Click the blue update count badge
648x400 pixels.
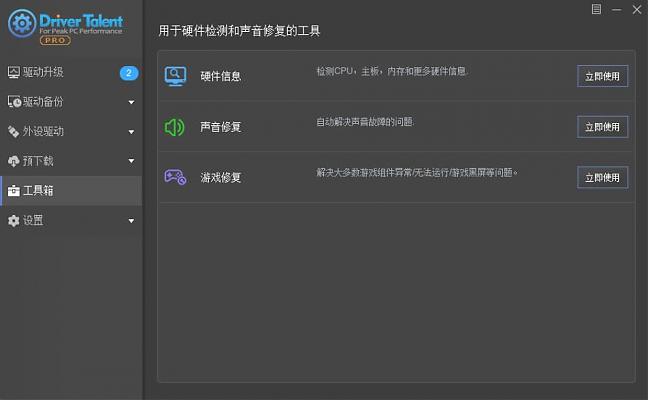pos(128,72)
